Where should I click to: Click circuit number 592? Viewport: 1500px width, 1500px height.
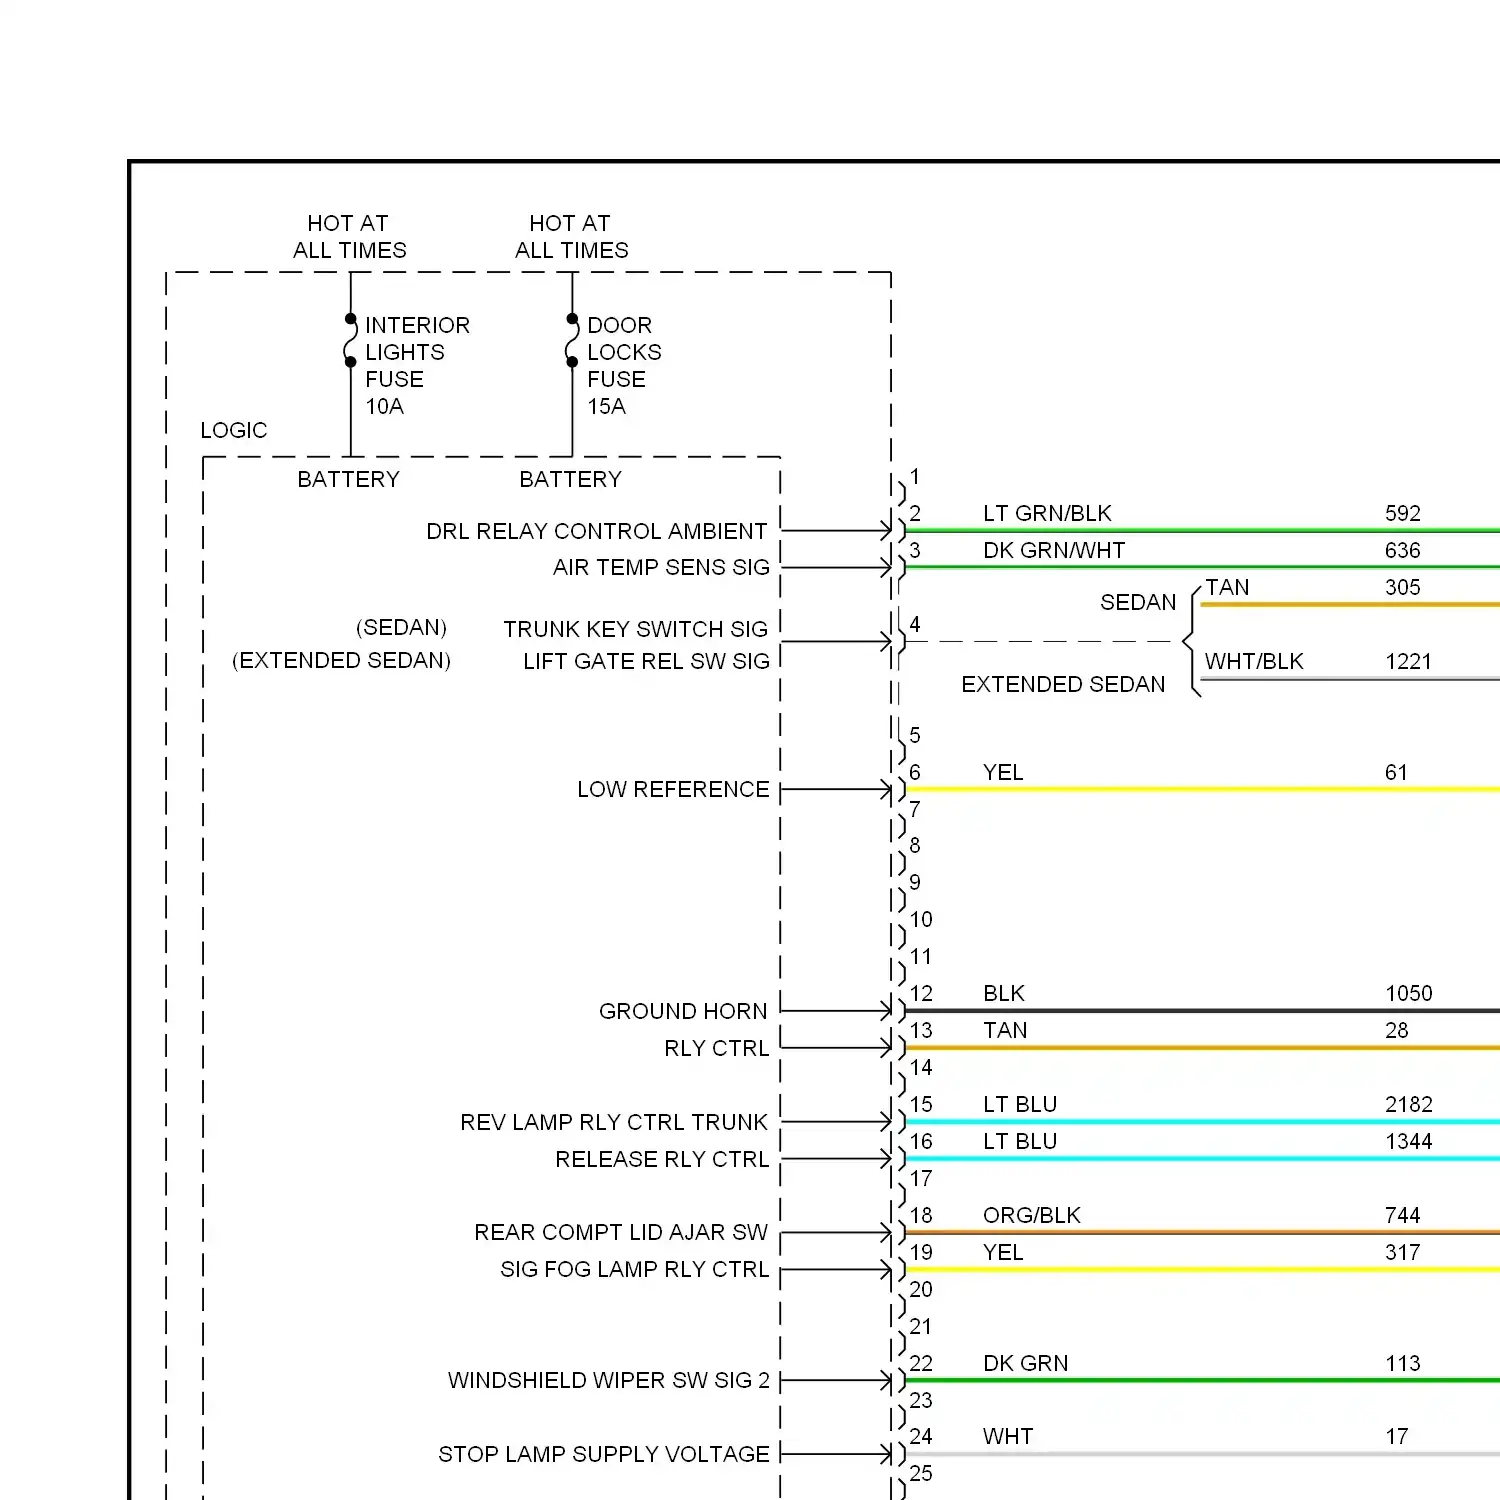click(x=1403, y=513)
